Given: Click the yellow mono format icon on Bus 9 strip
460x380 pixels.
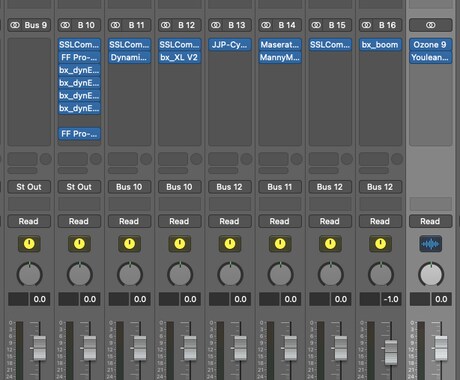Looking at the screenshot, I should click(29, 244).
